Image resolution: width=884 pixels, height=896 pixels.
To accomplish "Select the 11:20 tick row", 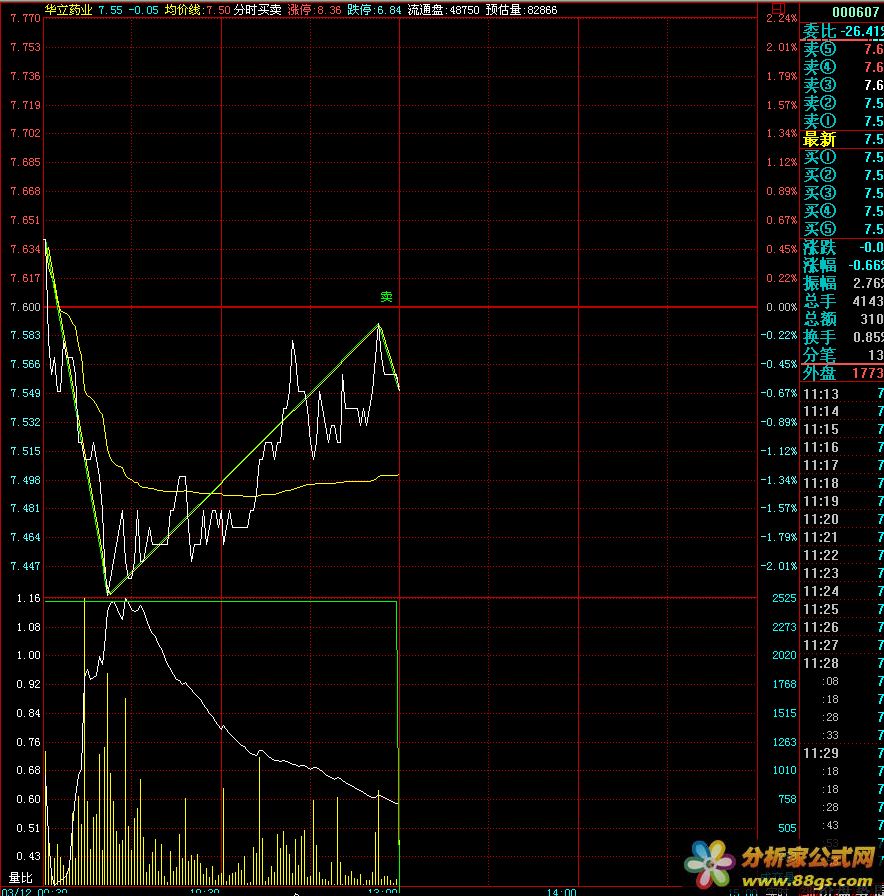I will [842, 519].
